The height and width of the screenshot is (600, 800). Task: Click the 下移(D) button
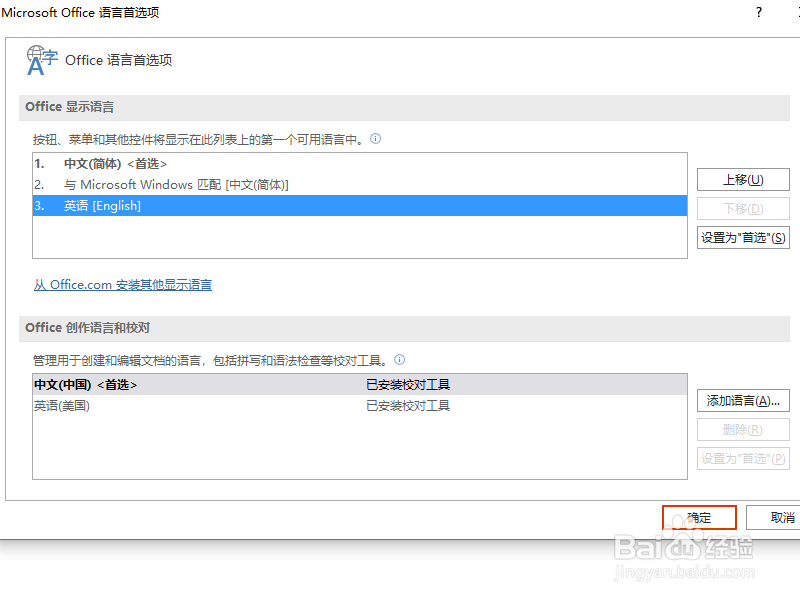[742, 208]
